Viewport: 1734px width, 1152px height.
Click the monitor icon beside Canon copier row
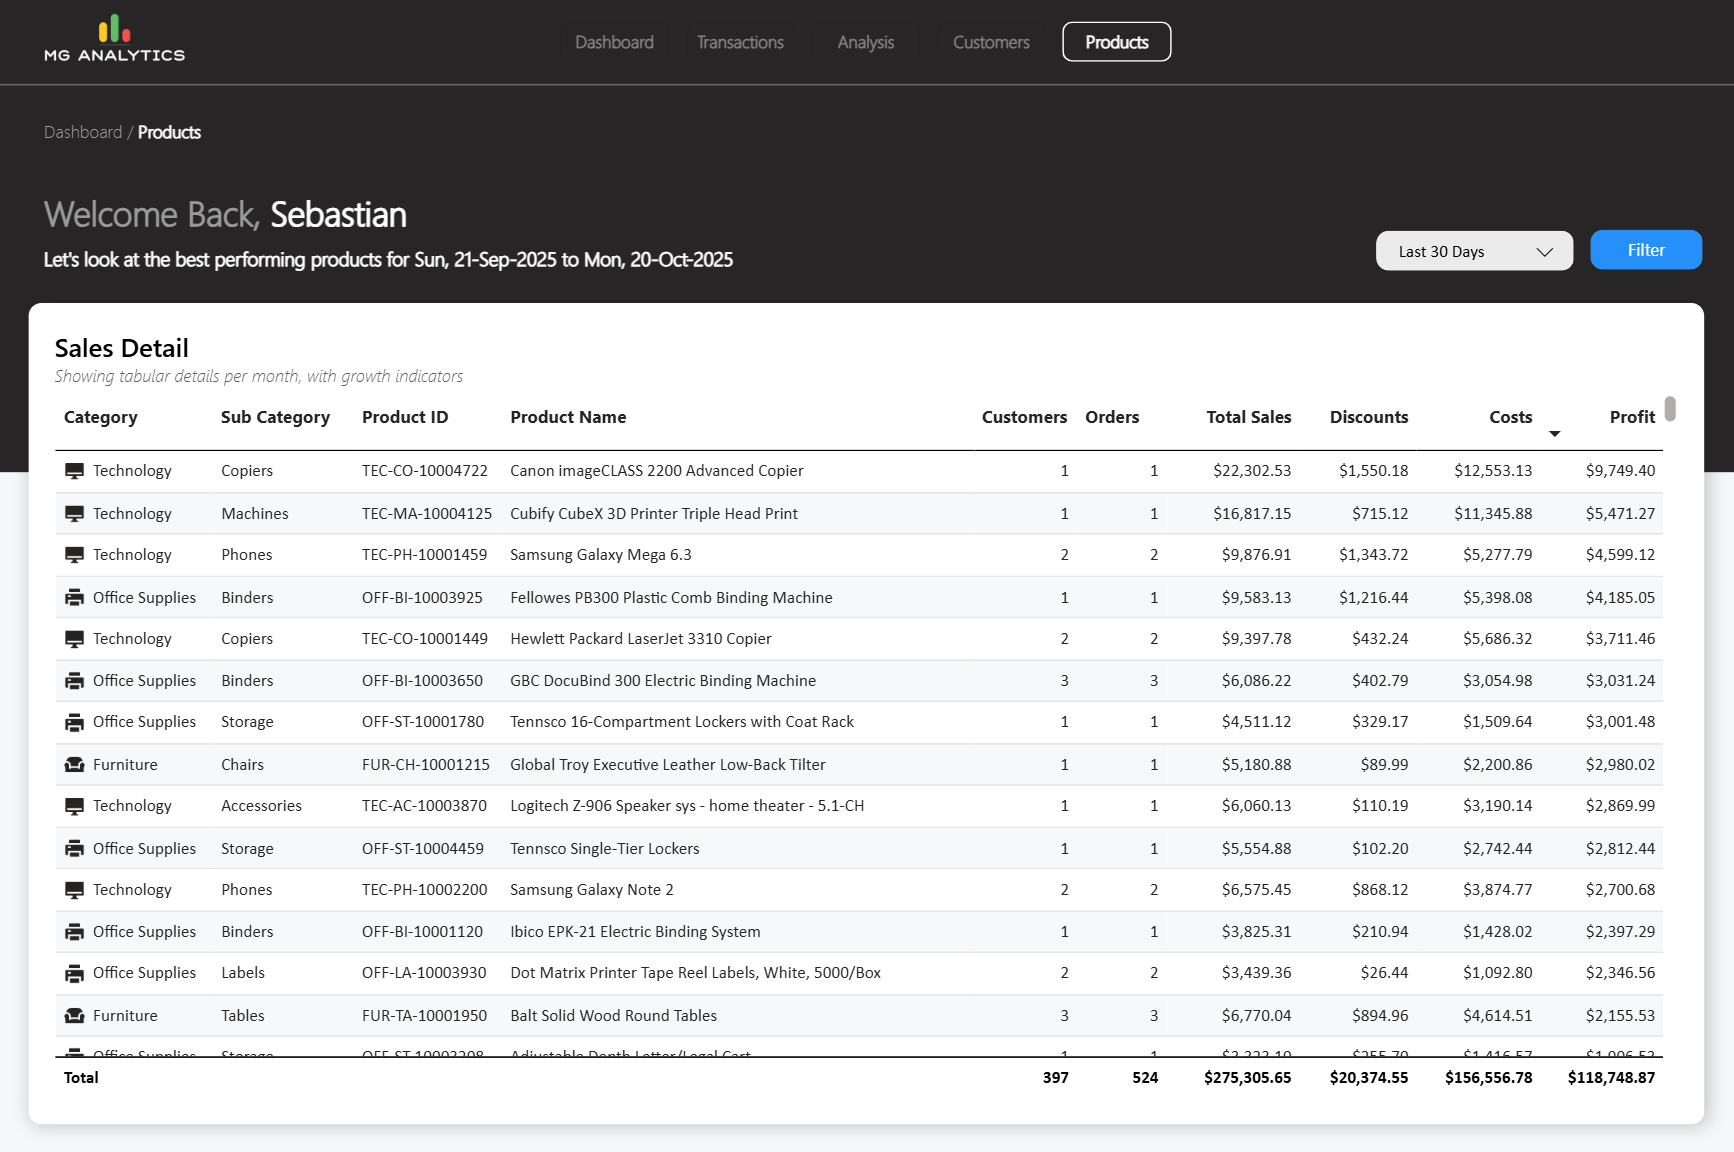(74, 471)
